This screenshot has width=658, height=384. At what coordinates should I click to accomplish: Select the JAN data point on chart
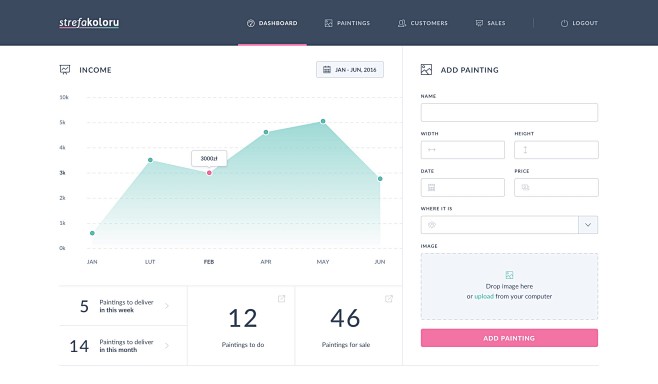[x=92, y=233]
